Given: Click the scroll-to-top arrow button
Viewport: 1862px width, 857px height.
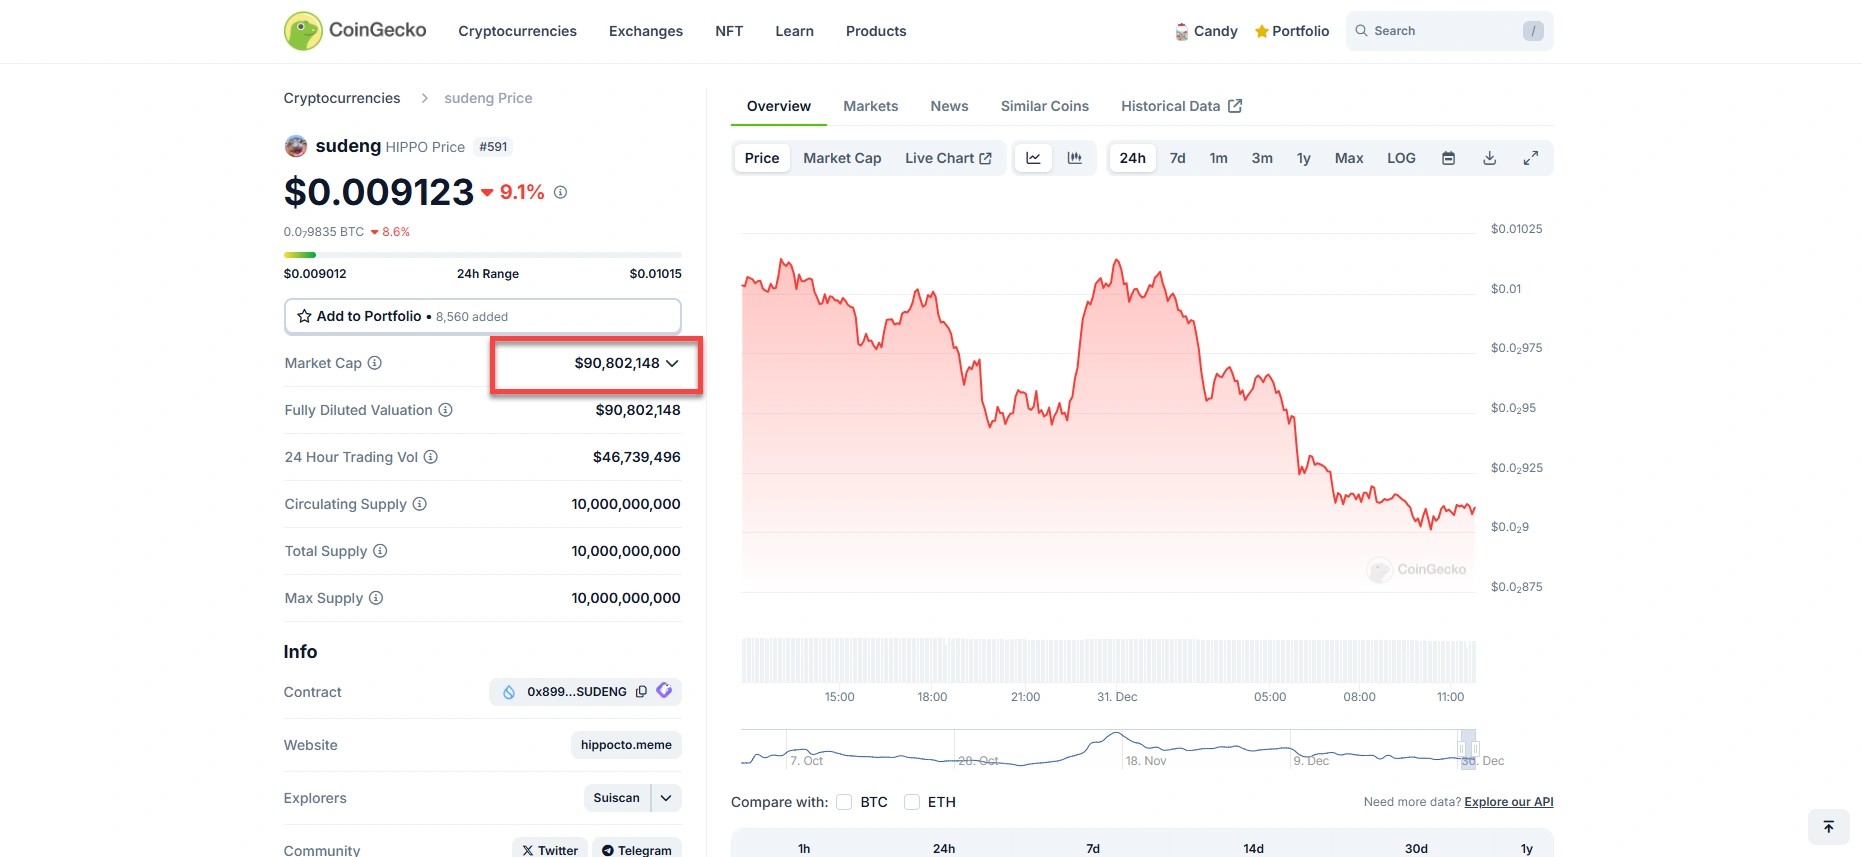Looking at the screenshot, I should click(1828, 827).
